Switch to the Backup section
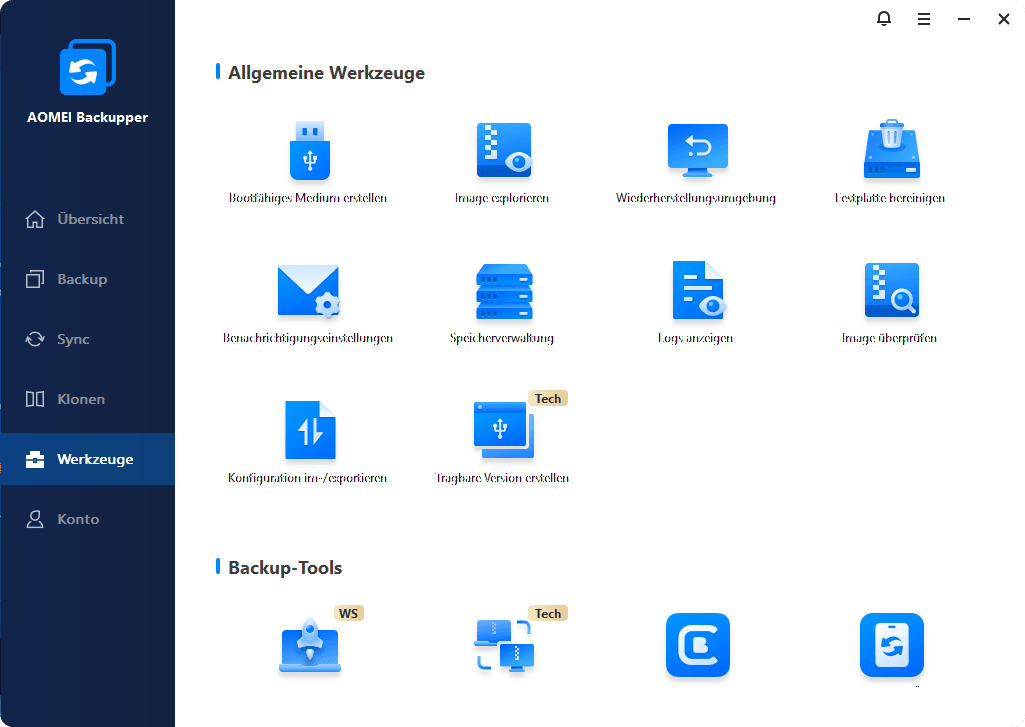The width and height of the screenshot is (1025, 727). 88,280
